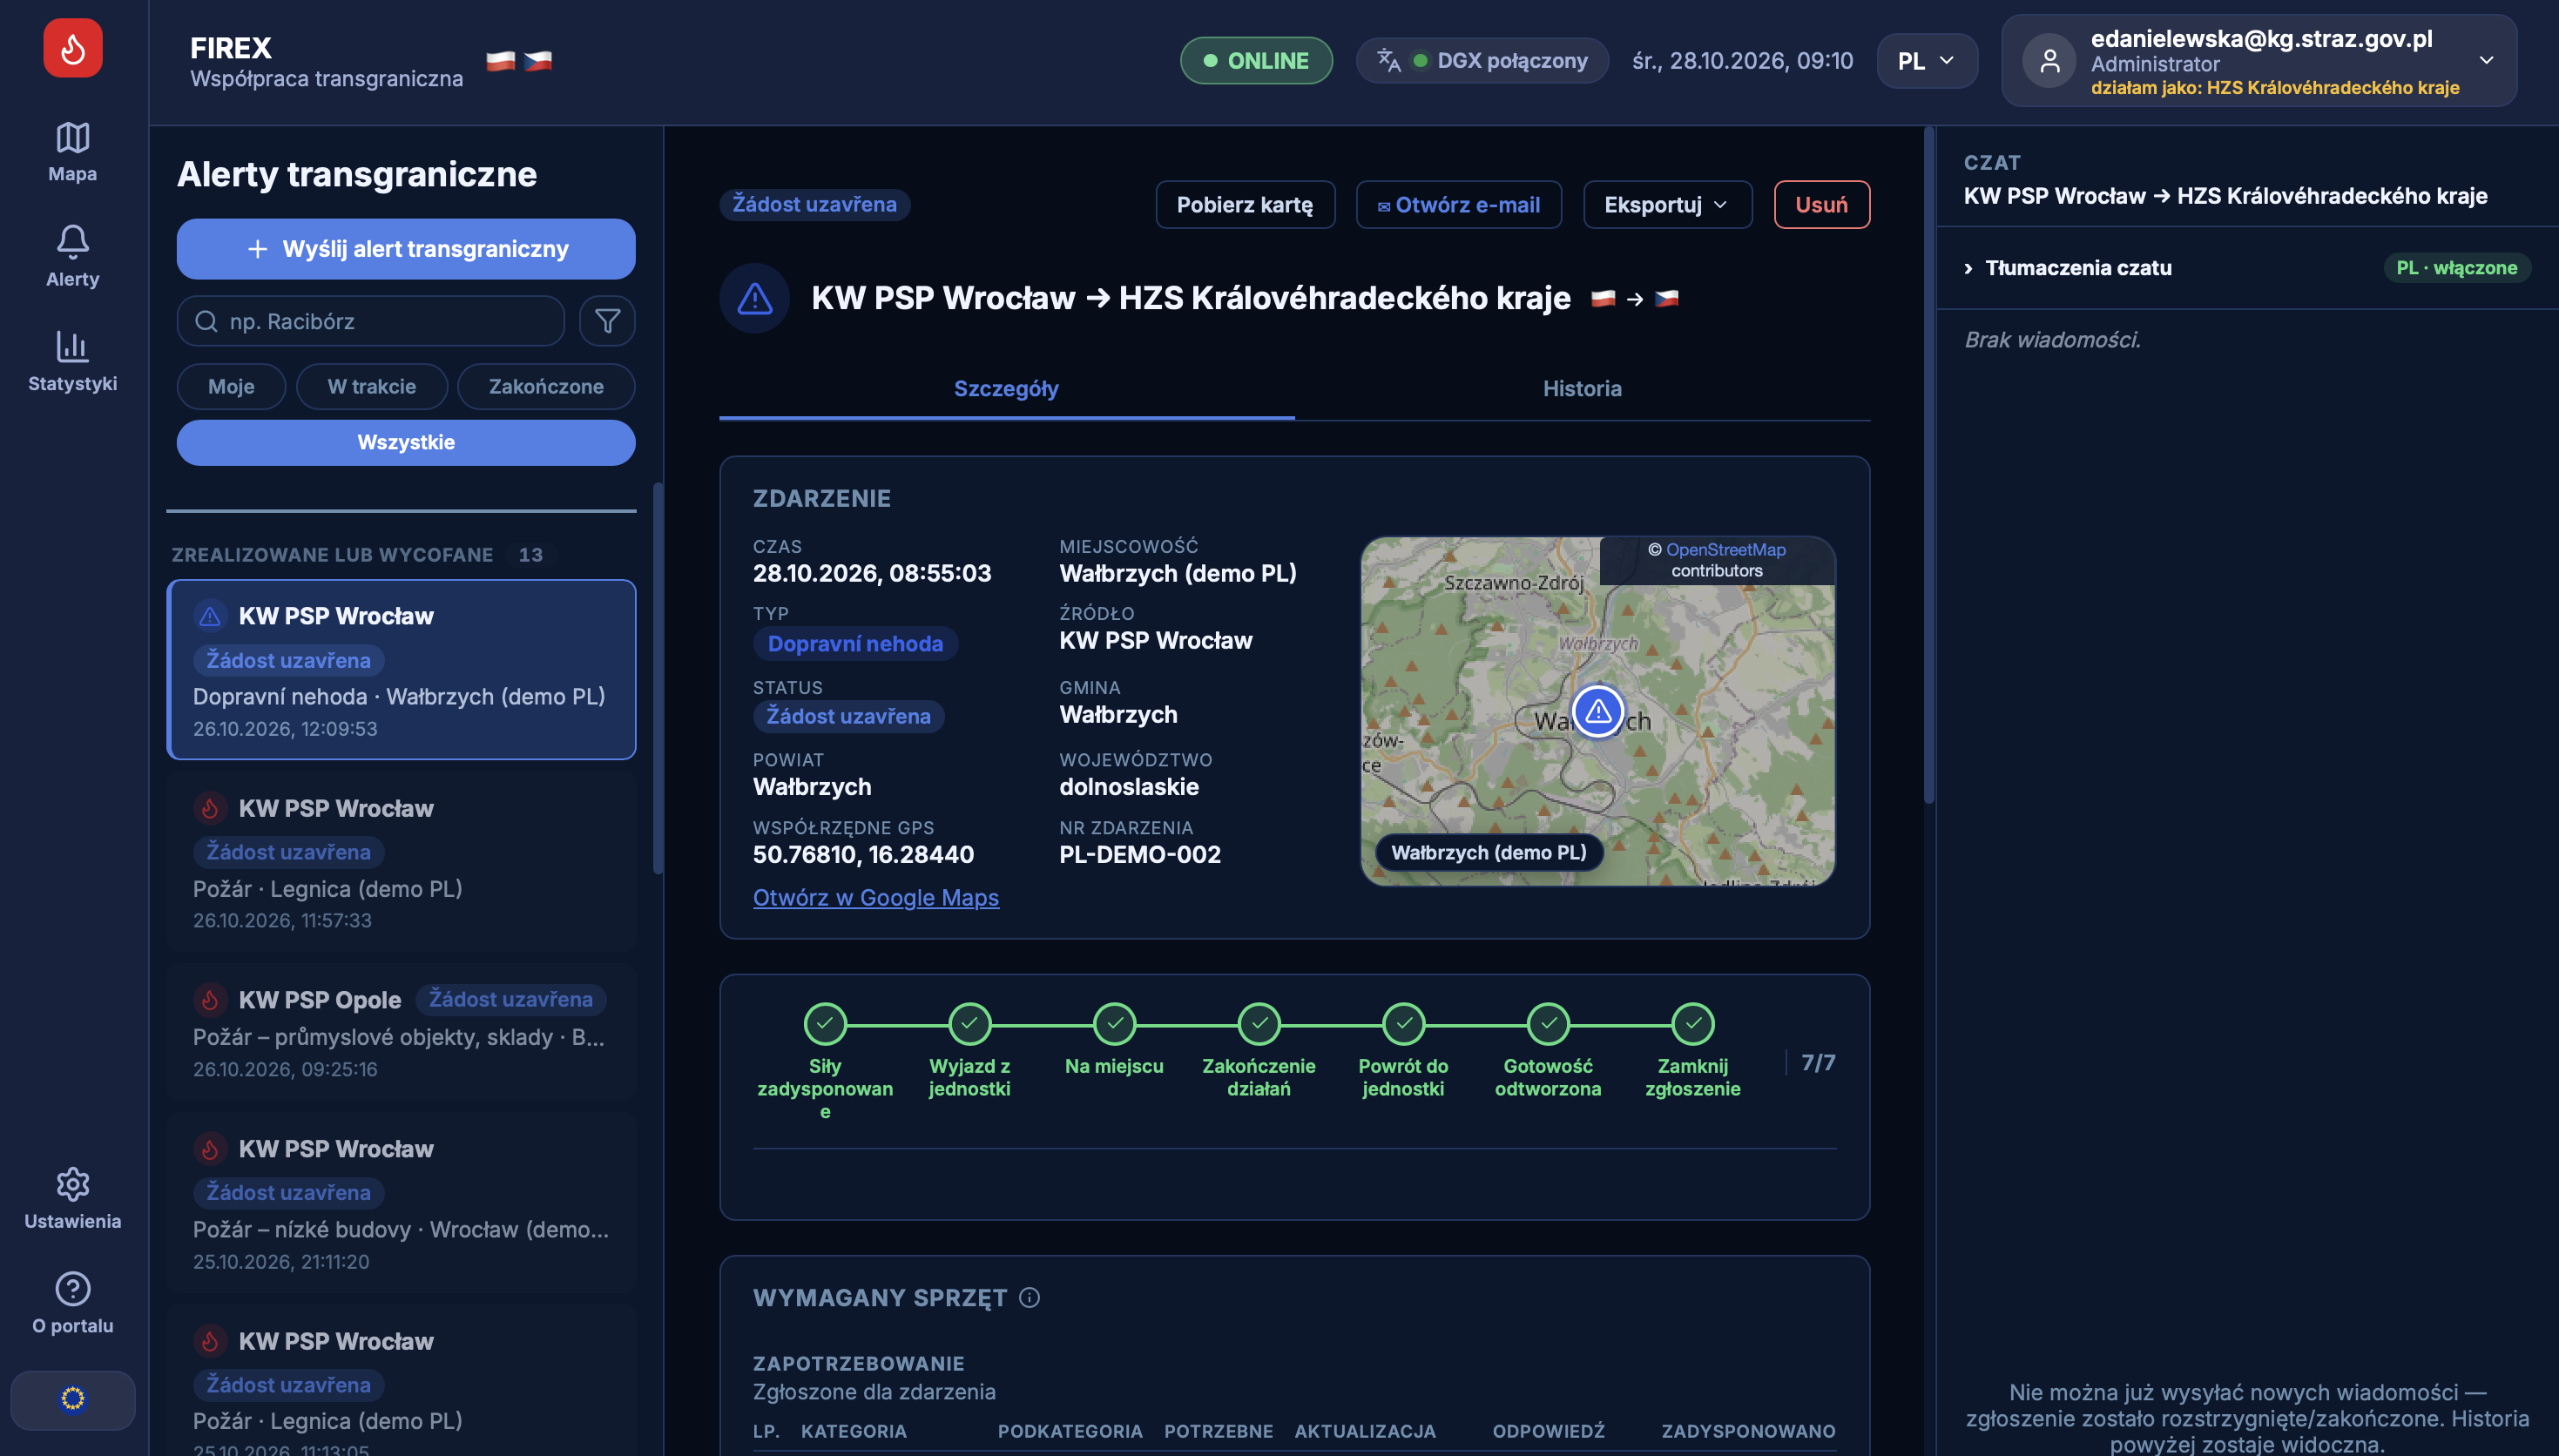
Task: Click the Powrót do jednostki step checkmark
Action: [x=1404, y=1023]
